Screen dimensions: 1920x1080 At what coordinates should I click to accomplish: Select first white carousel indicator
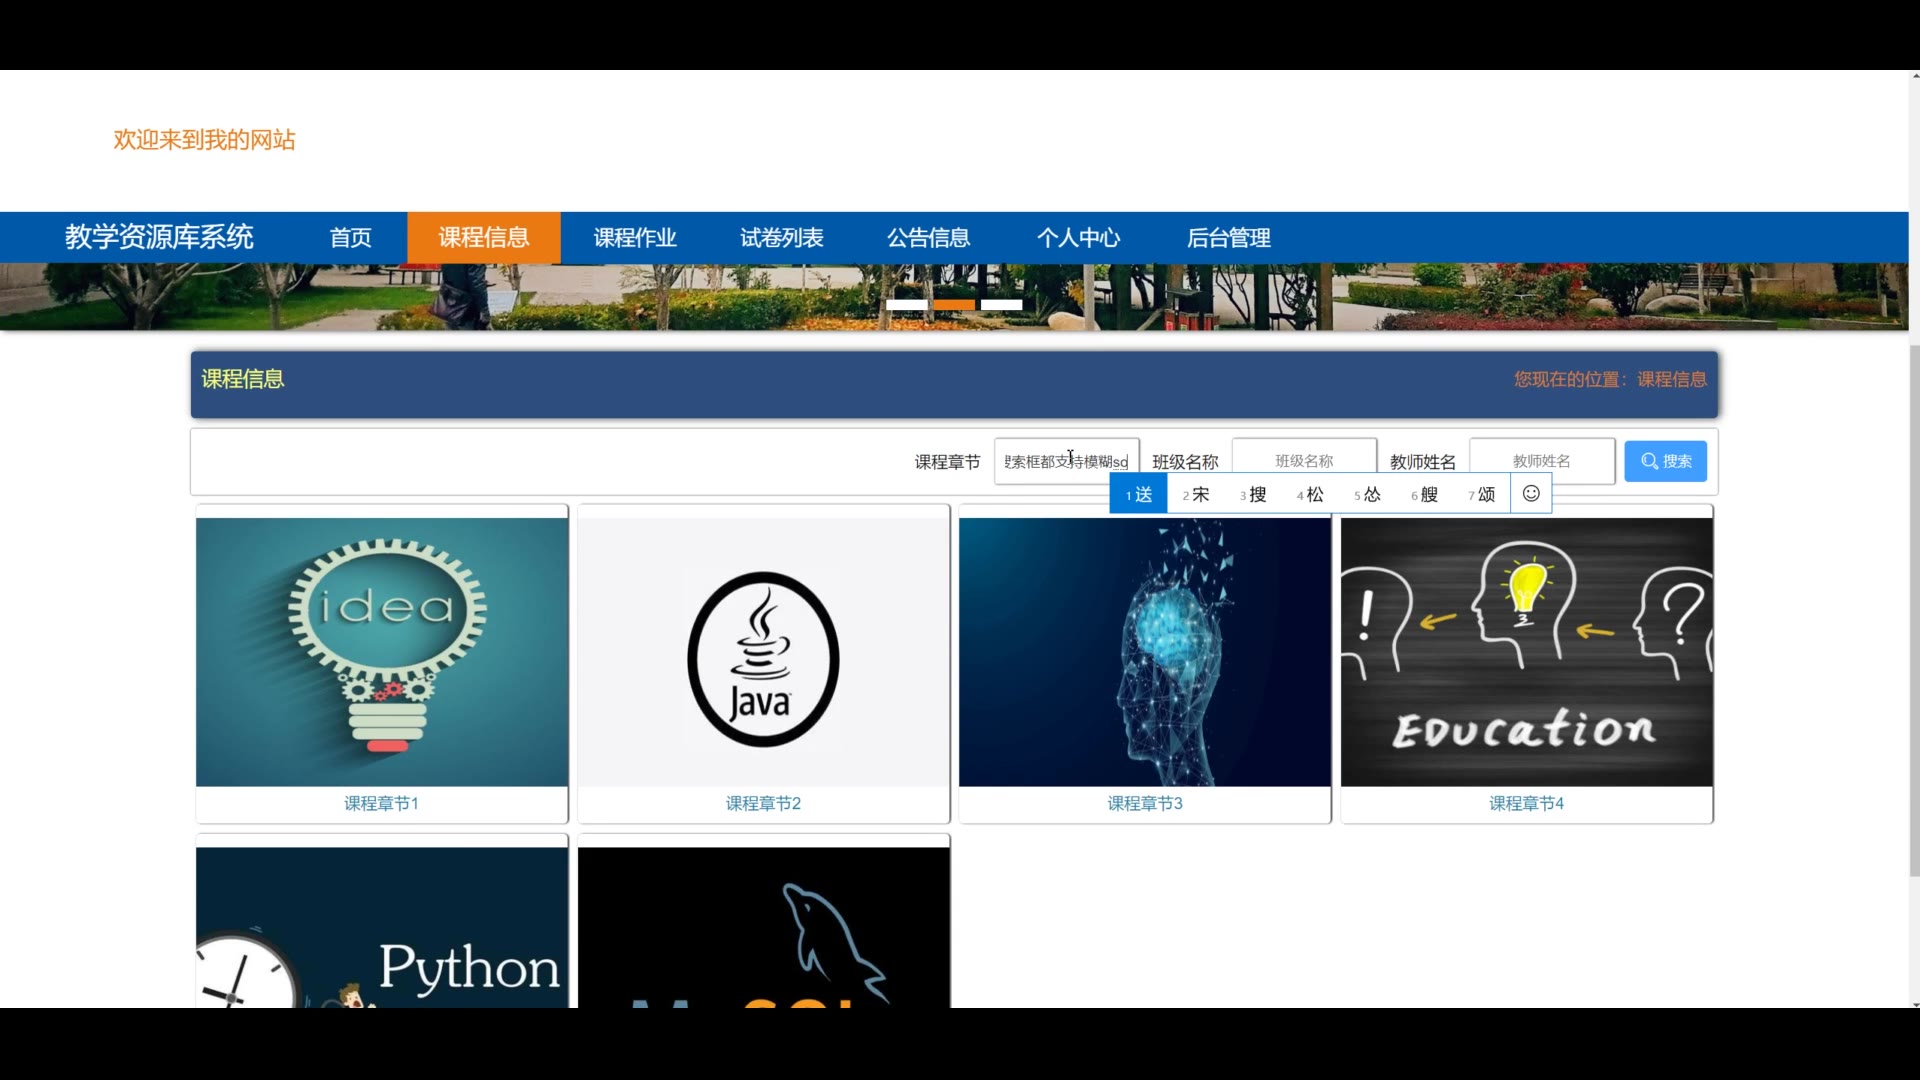coord(907,304)
